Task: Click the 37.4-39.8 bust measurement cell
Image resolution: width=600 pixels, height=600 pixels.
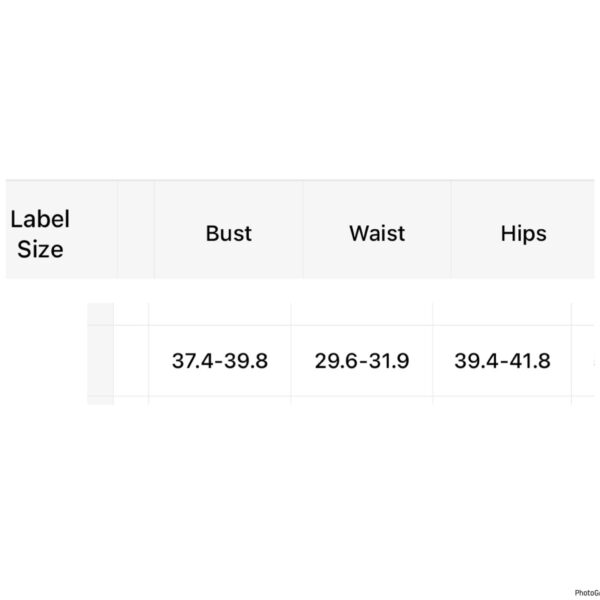Action: (x=220, y=361)
